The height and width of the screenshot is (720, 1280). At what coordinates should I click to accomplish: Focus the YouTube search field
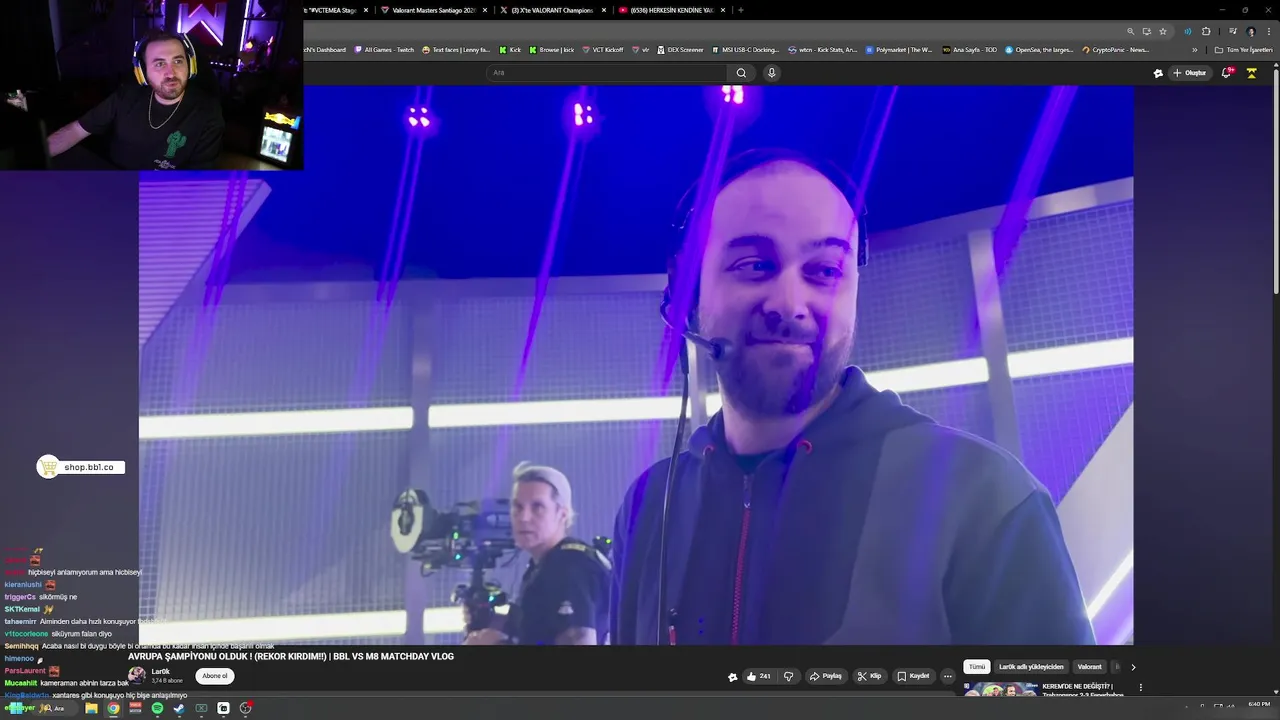607,73
